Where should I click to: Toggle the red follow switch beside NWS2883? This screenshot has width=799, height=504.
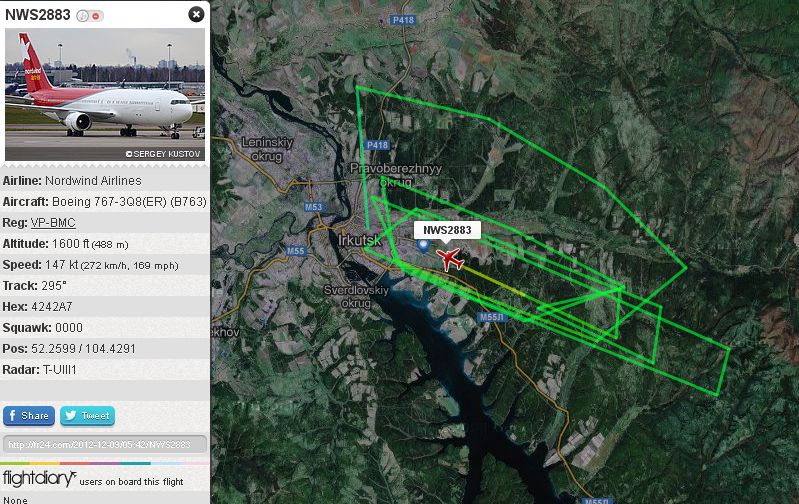pyautogui.click(x=96, y=16)
